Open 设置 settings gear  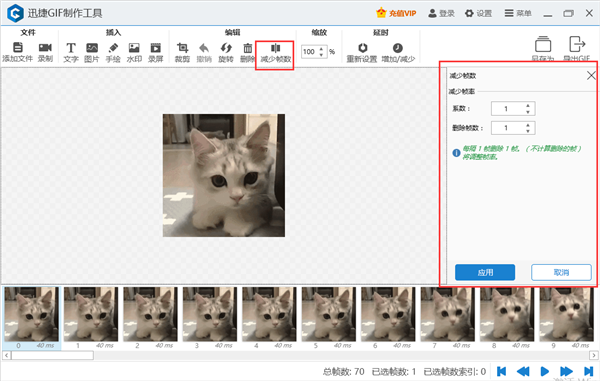click(x=478, y=13)
